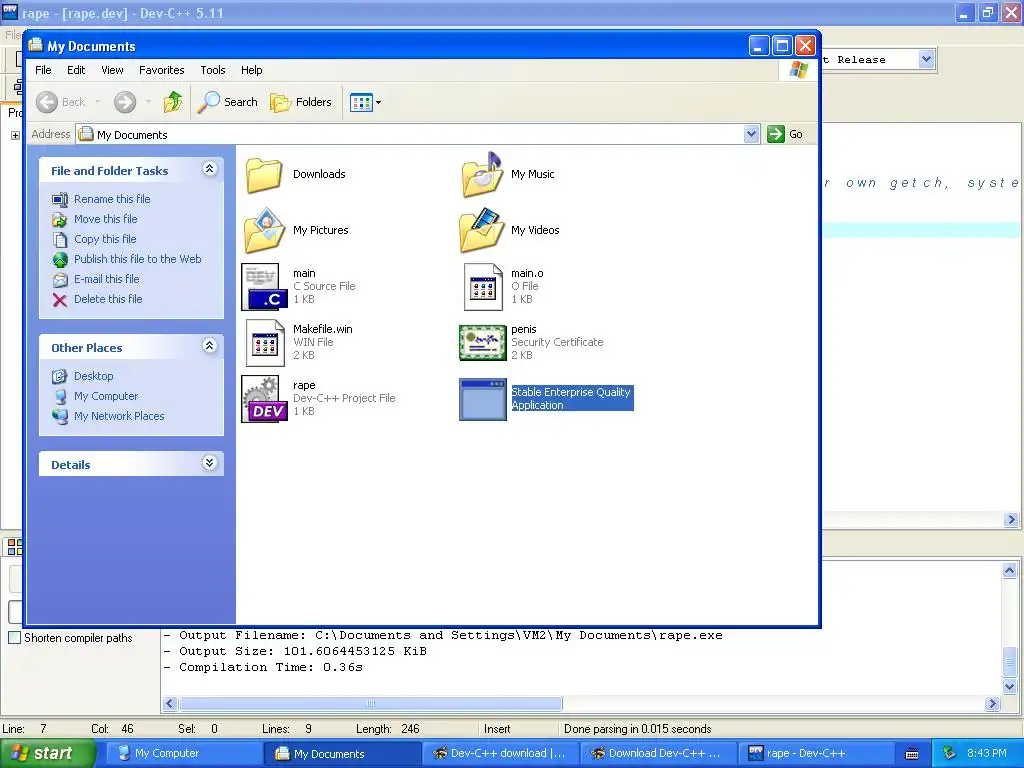Click right arrow of editor horizontal scrollbar
This screenshot has height=768, width=1024.
point(1011,520)
